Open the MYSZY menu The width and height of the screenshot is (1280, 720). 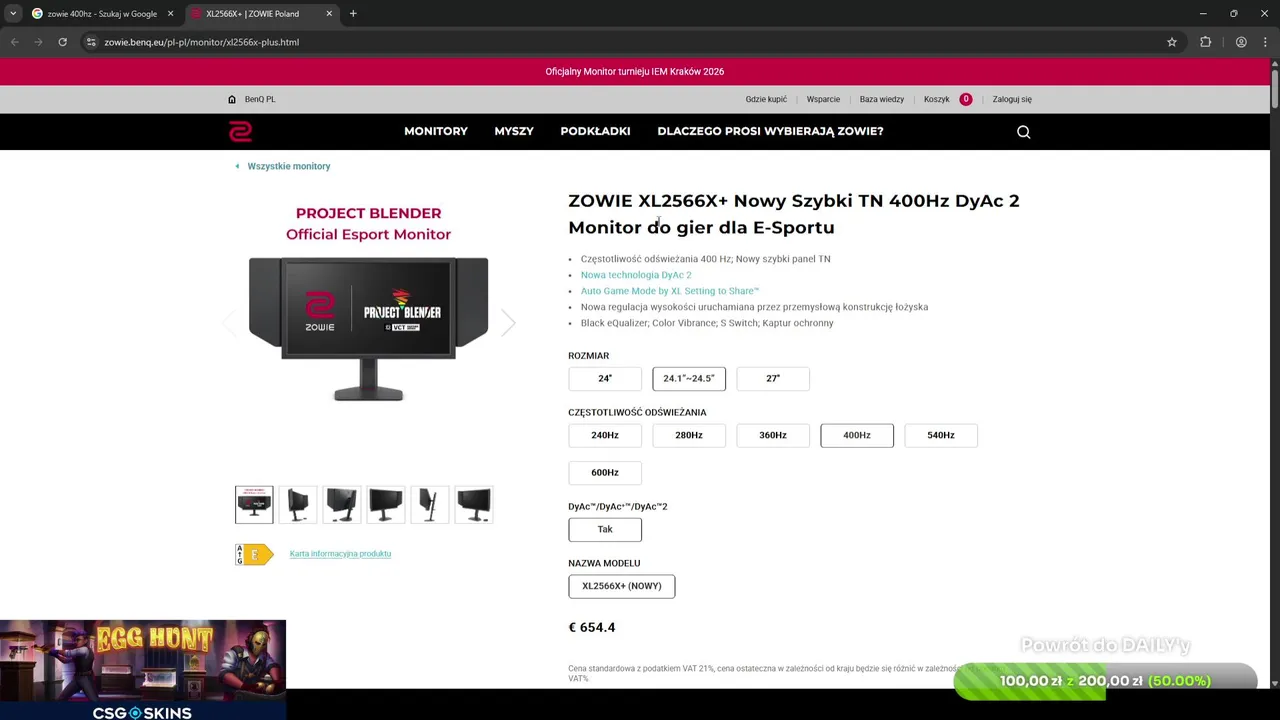pyautogui.click(x=514, y=131)
